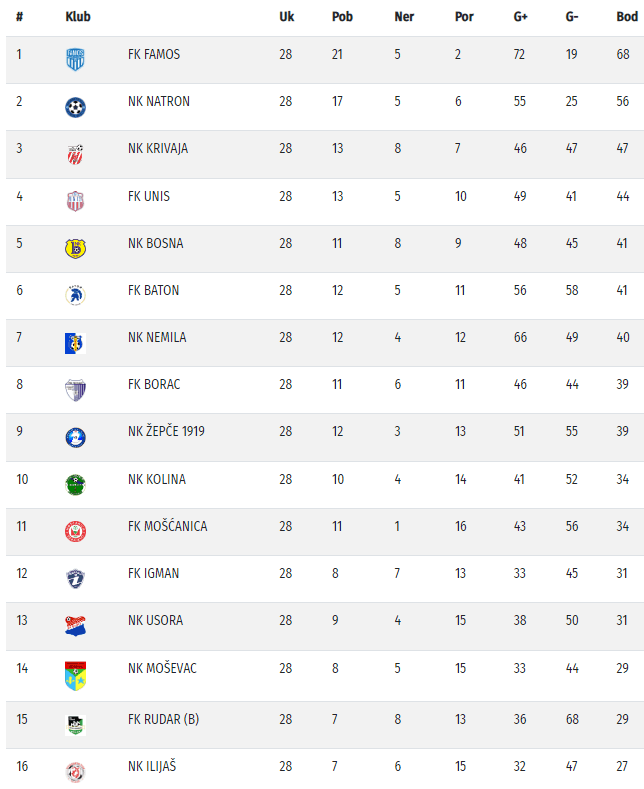This screenshot has height=789, width=644.
Task: Click the NK Bosna yellow badge
Action: [75, 247]
